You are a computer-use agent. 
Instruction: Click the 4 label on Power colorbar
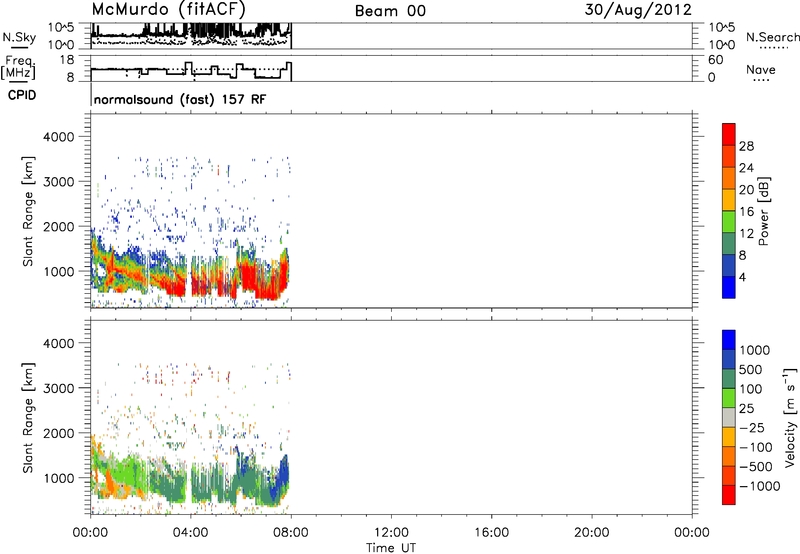click(x=742, y=277)
